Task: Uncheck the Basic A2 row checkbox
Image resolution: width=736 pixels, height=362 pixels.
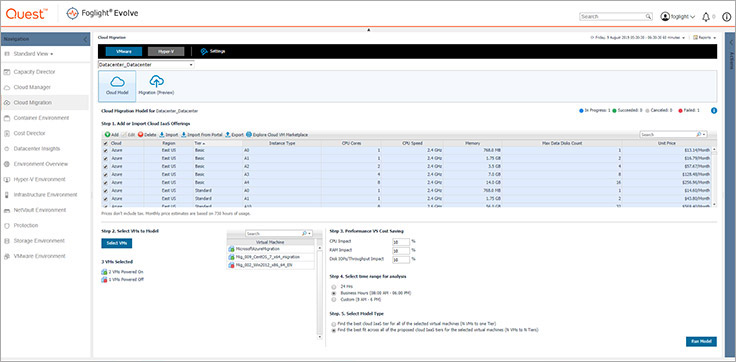Action: click(105, 166)
